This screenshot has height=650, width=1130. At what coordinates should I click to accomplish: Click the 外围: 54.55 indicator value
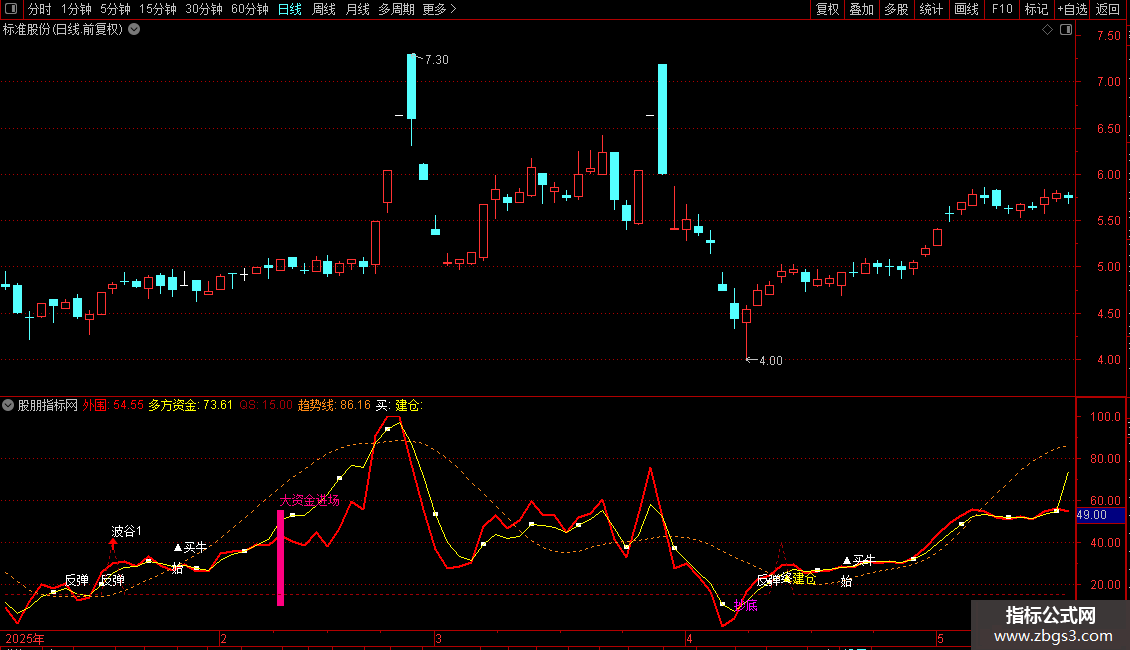point(112,405)
